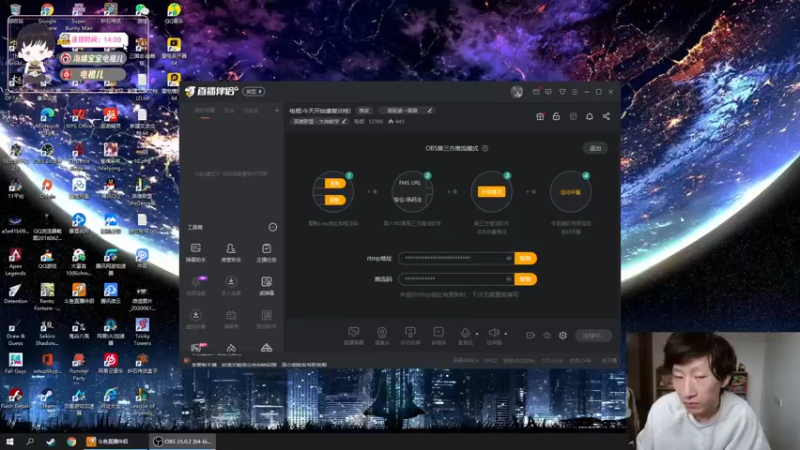Screen dimensions: 800x450
Task: Click the help icon beside OBS mode title
Action: pyautogui.click(x=485, y=148)
